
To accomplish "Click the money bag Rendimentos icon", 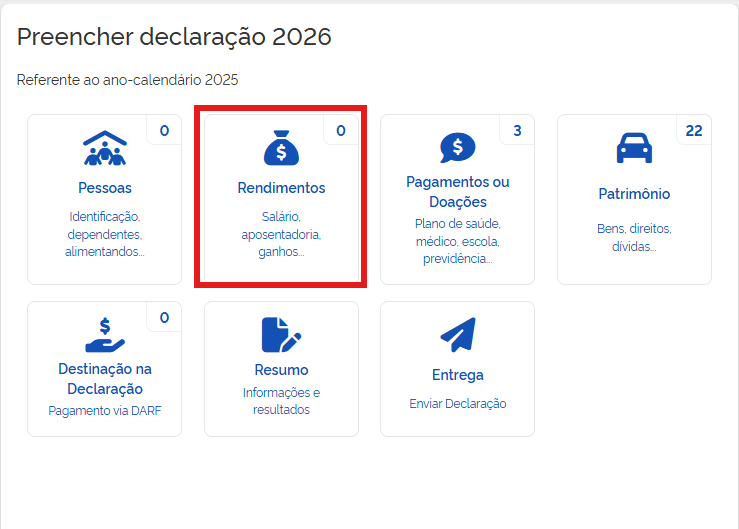I will coord(281,148).
